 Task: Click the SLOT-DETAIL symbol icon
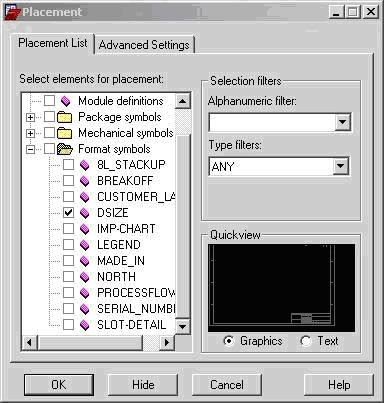click(x=85, y=325)
